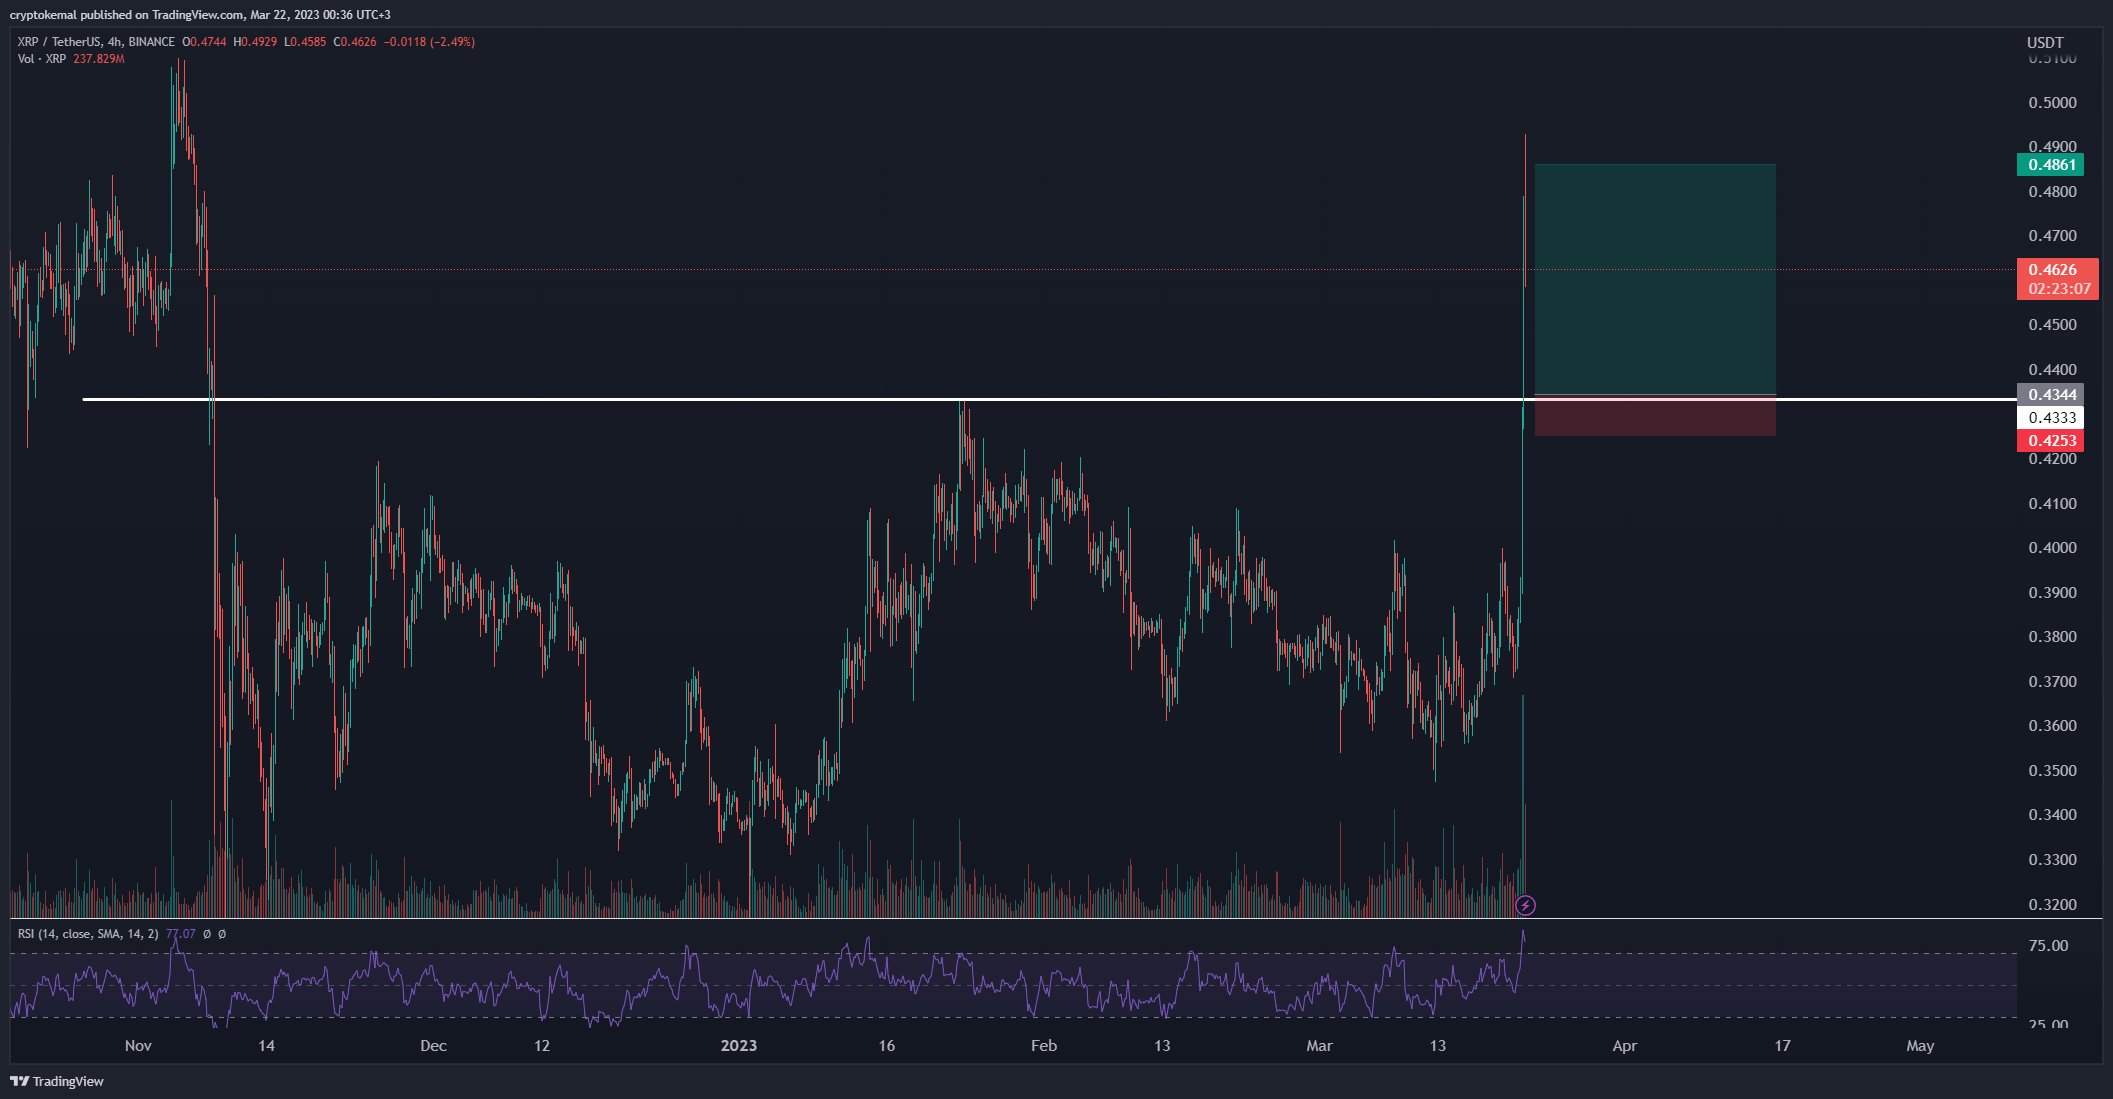Click the red 0.4253 stop-loss price tag
This screenshot has height=1099, width=2113.
coord(2050,441)
